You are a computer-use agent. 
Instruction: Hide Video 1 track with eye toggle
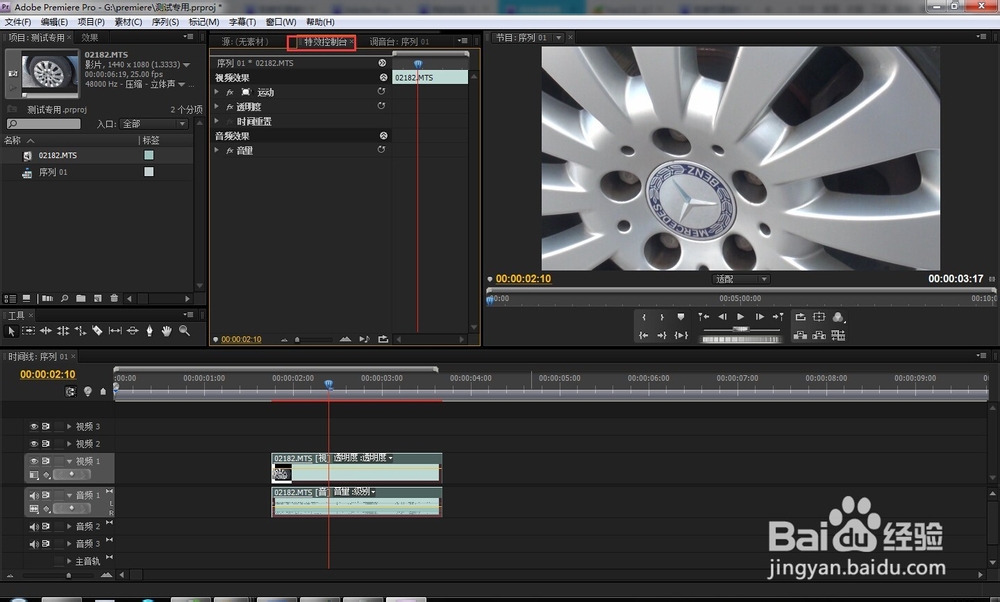click(x=34, y=460)
